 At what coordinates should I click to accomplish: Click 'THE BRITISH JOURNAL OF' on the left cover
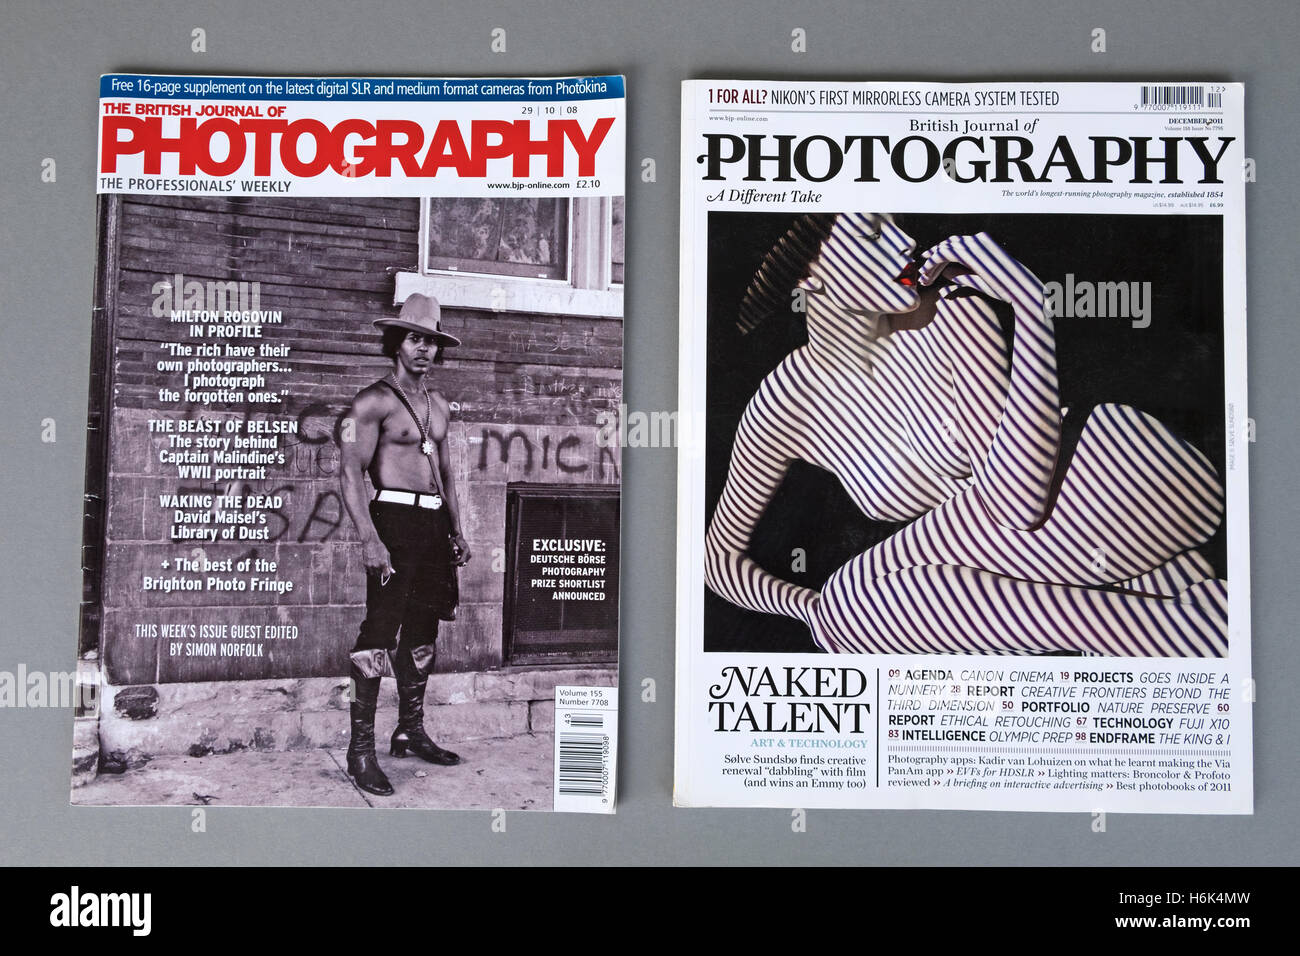pyautogui.click(x=194, y=111)
